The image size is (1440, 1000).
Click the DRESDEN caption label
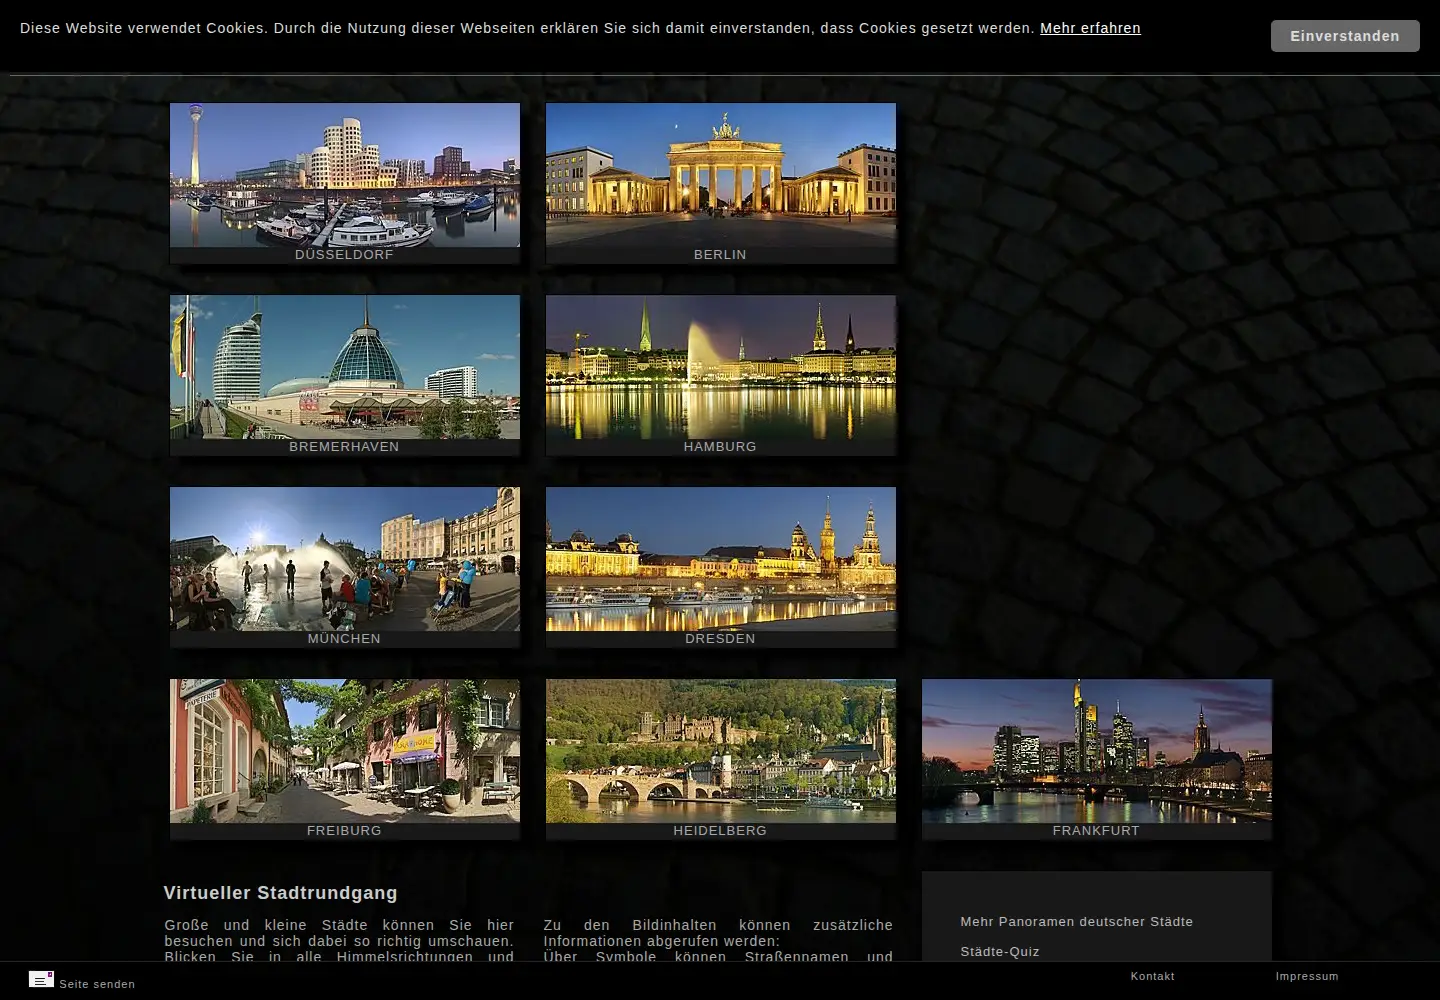click(x=720, y=639)
